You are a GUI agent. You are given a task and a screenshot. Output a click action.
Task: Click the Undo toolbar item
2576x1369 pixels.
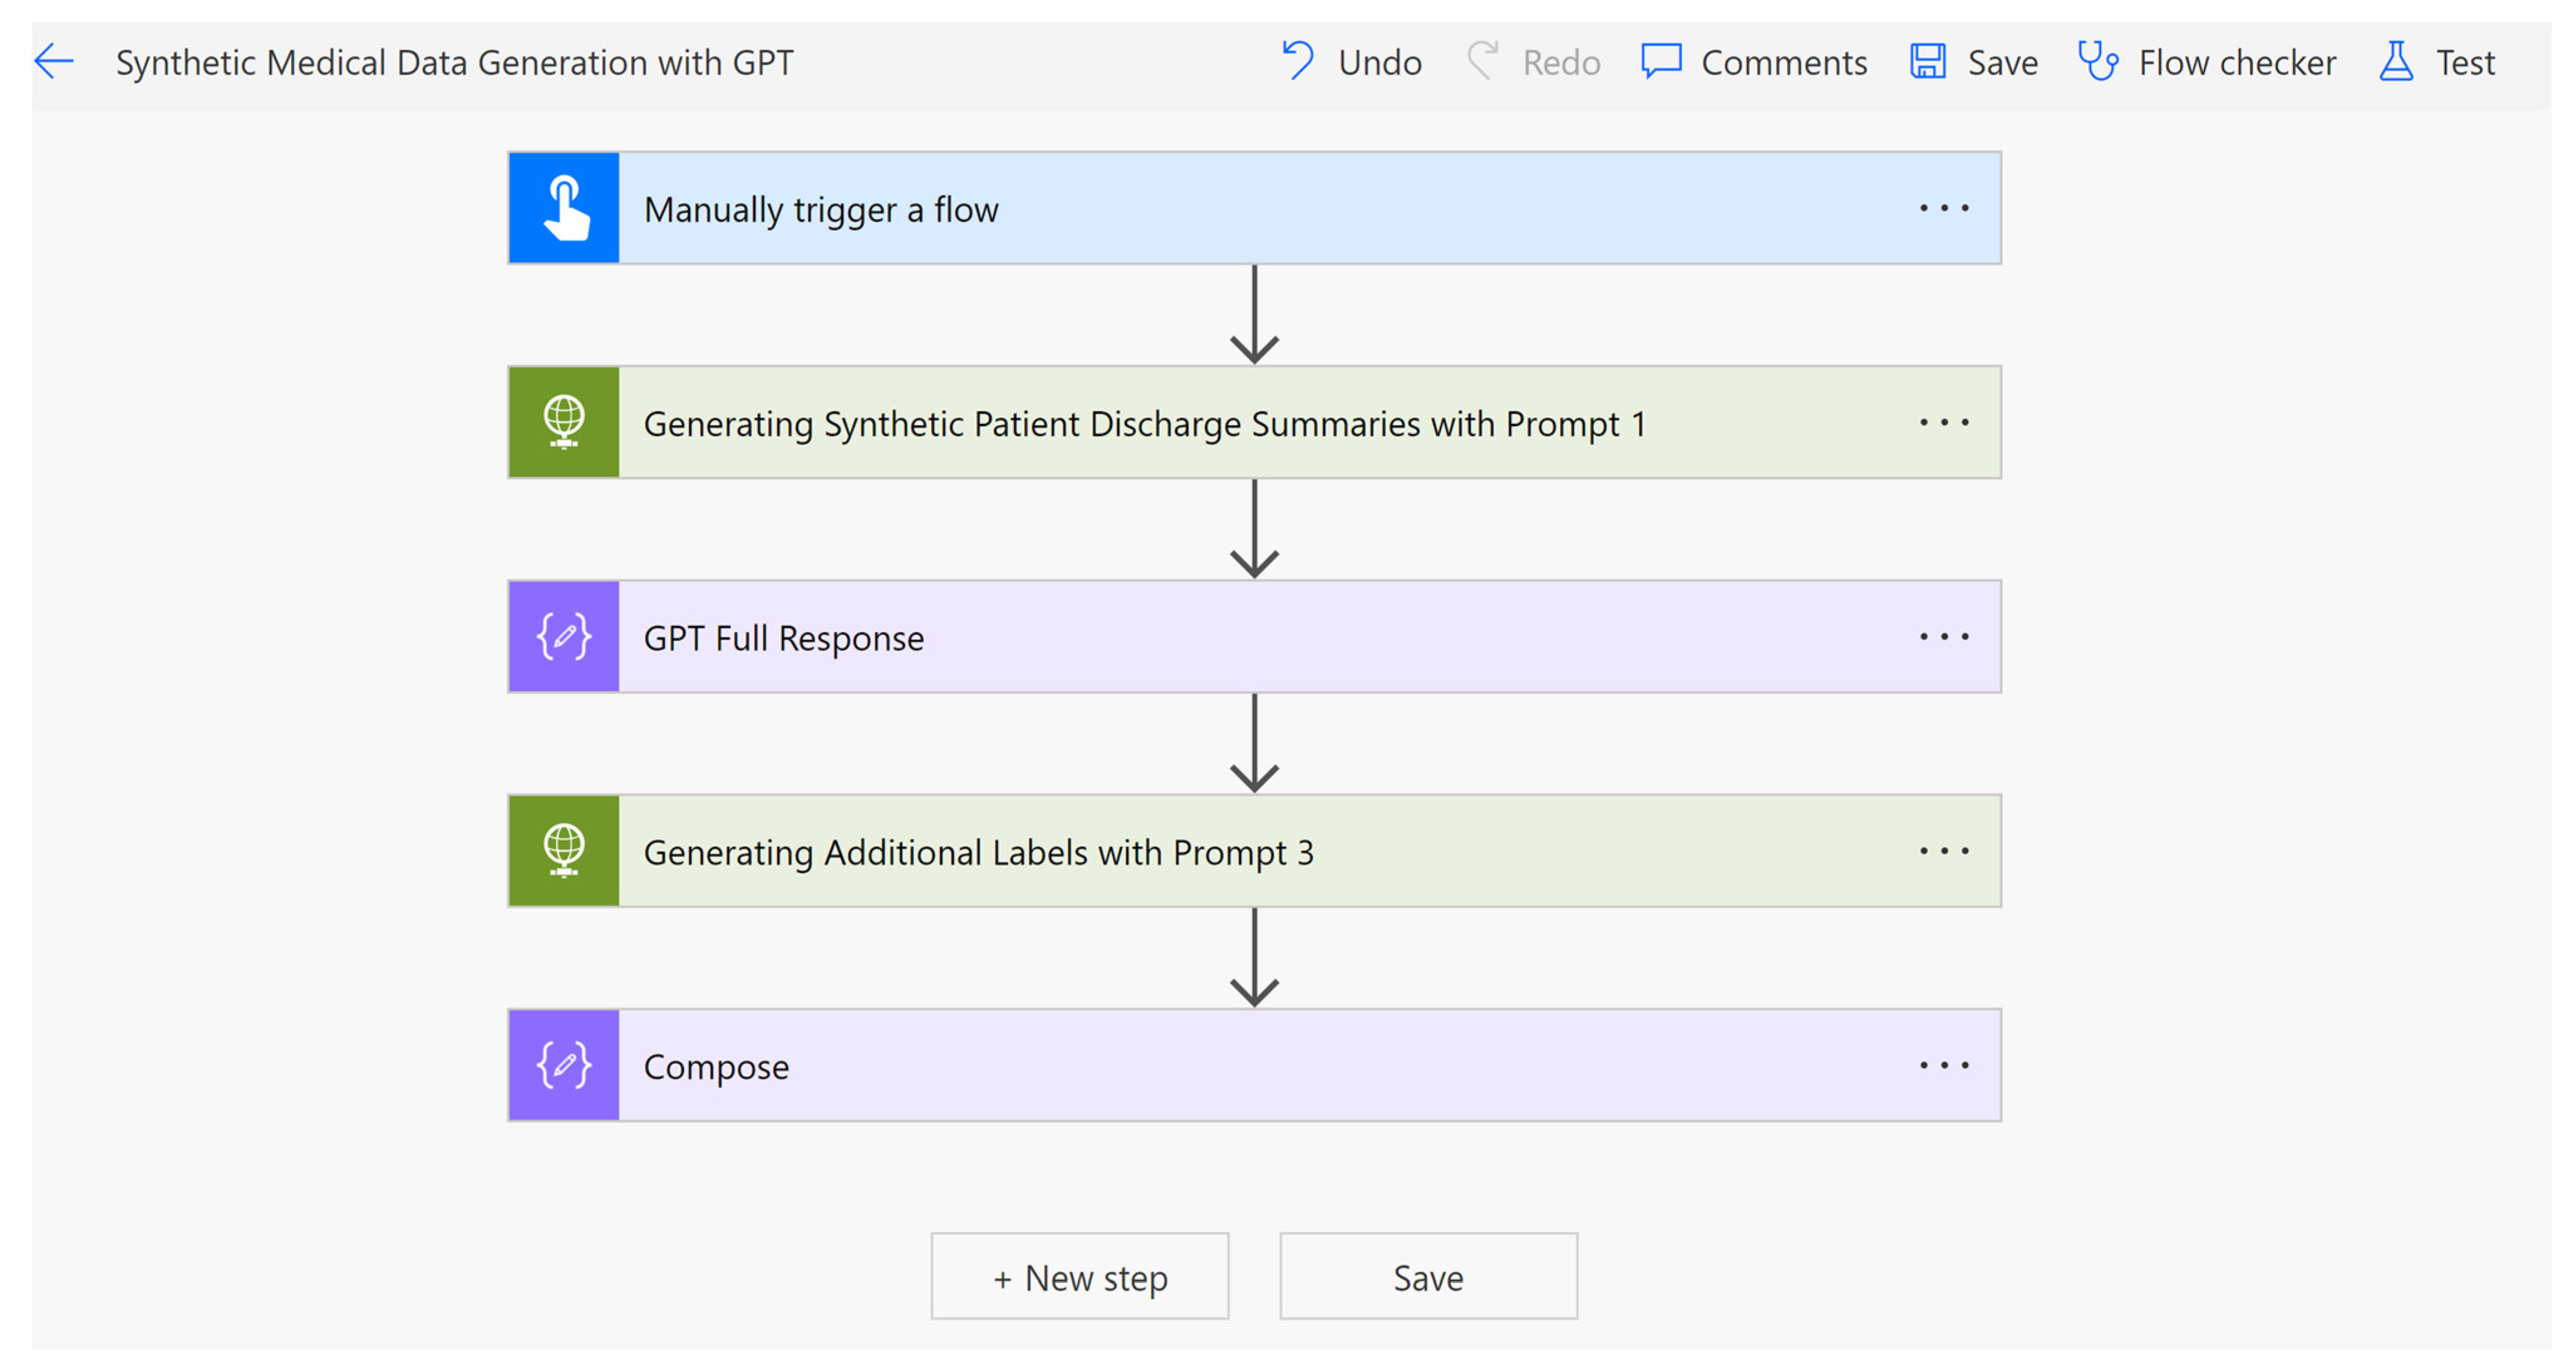click(1351, 62)
